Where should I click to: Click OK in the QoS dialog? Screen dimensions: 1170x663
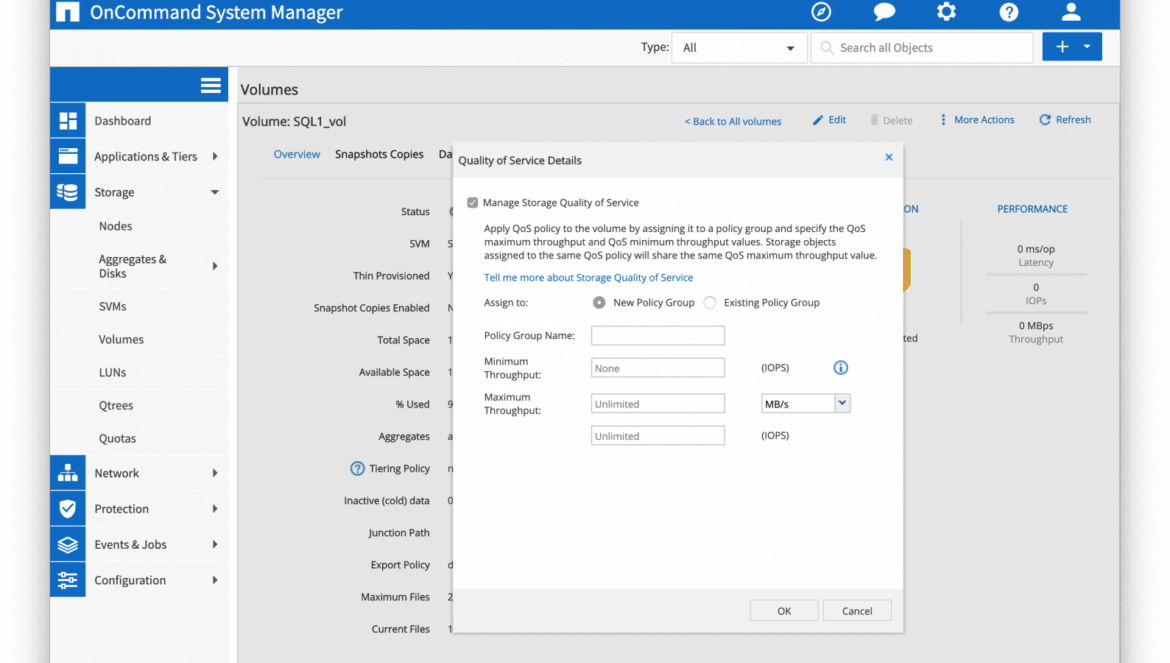click(x=783, y=611)
